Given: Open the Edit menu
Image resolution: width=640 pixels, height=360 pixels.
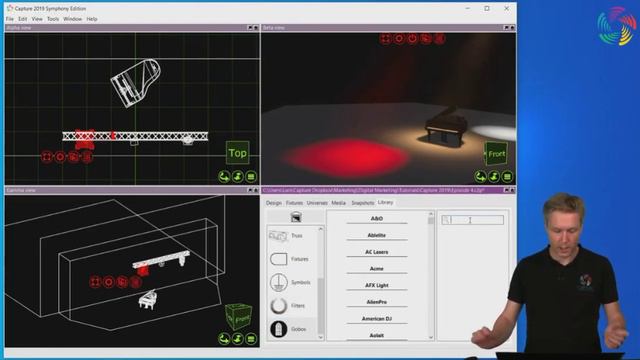Looking at the screenshot, I should (23, 19).
